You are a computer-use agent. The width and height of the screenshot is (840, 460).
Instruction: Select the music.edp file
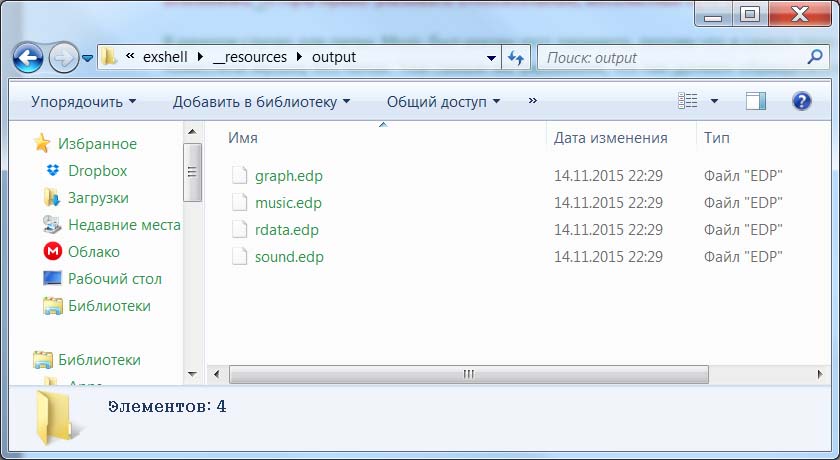click(288, 203)
